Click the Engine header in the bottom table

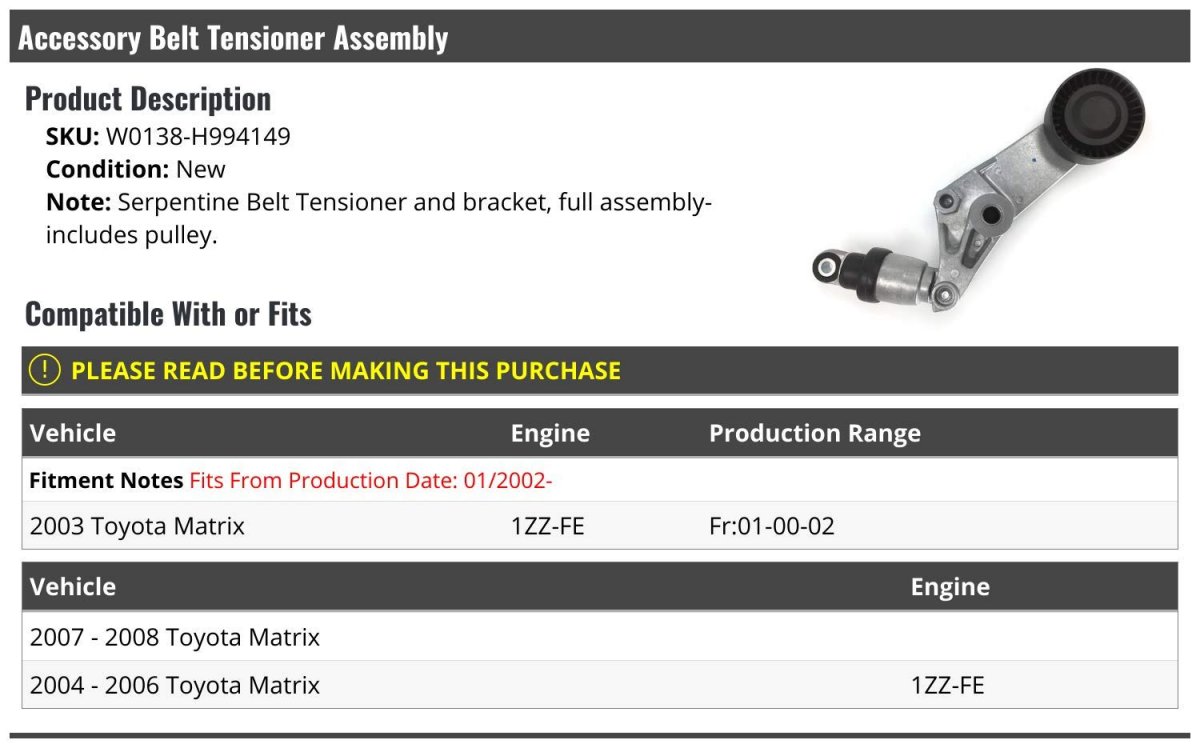pos(950,587)
